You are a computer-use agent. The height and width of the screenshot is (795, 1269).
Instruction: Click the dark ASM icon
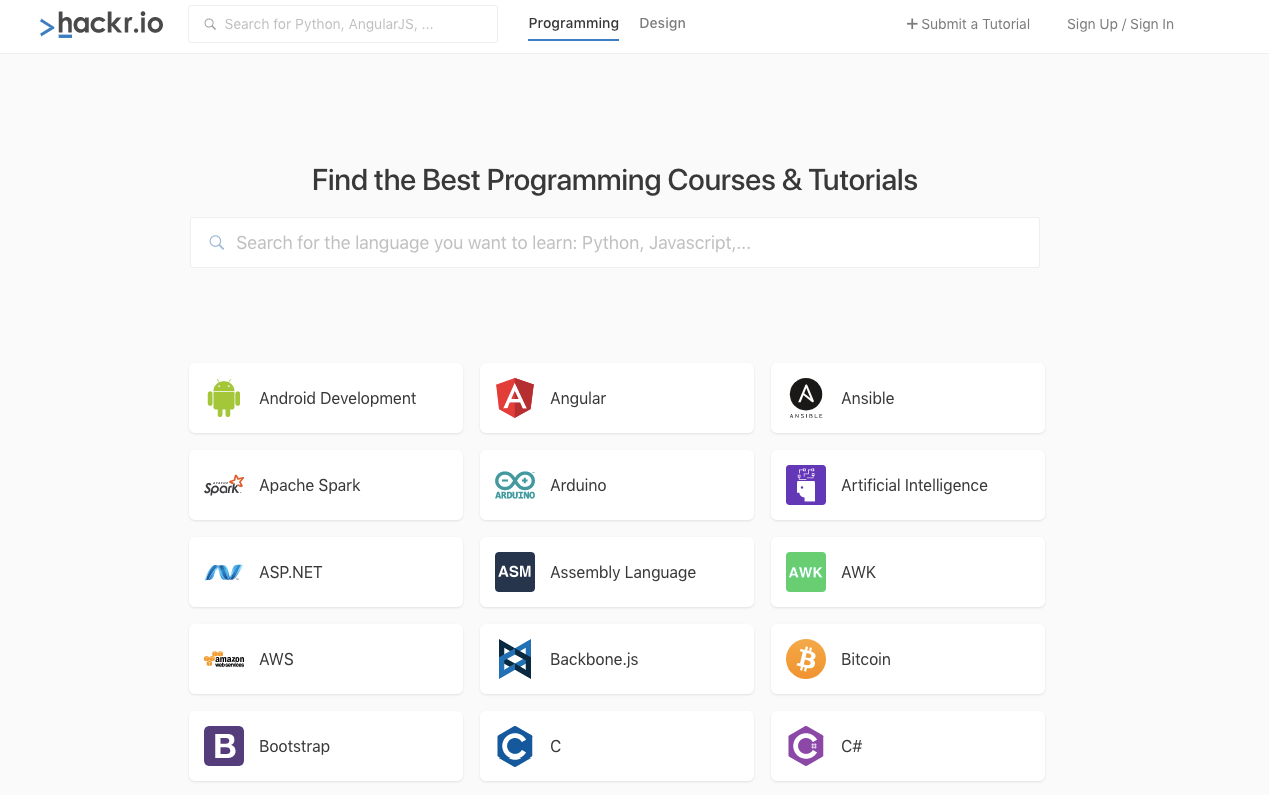(x=515, y=572)
